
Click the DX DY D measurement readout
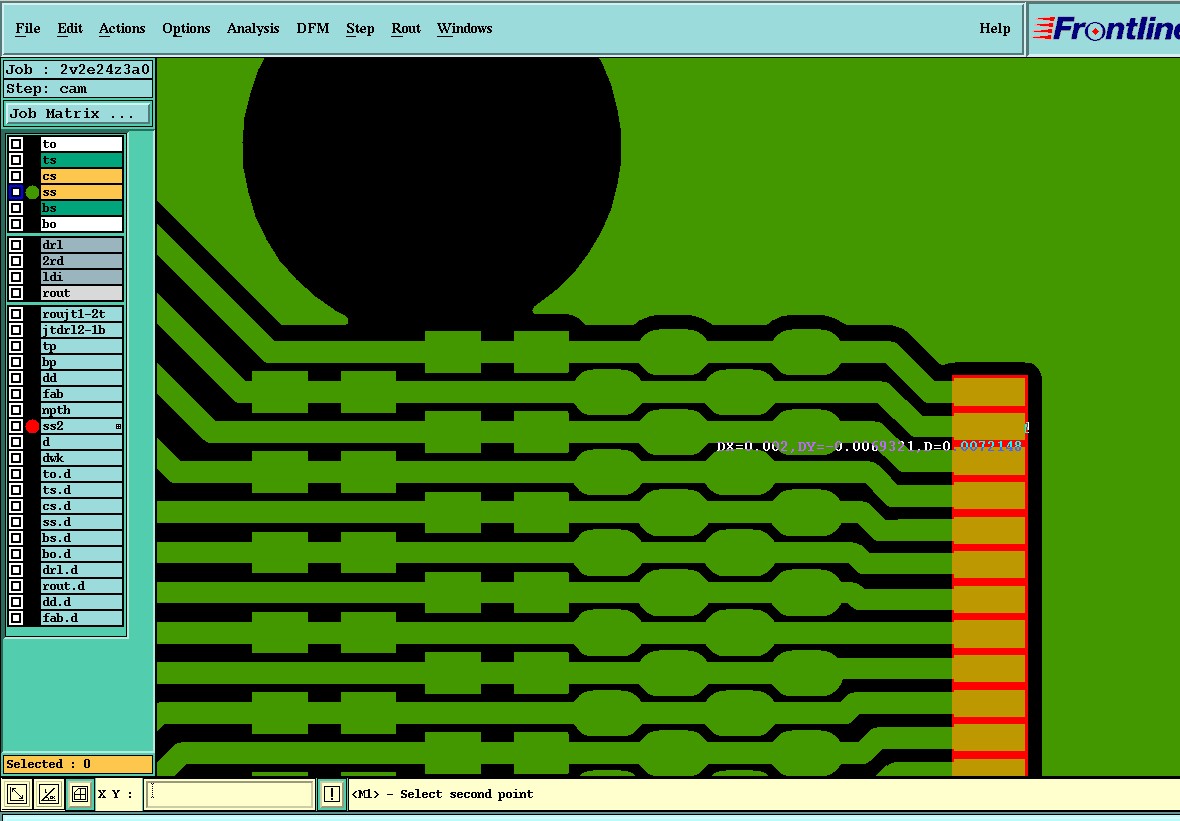869,446
